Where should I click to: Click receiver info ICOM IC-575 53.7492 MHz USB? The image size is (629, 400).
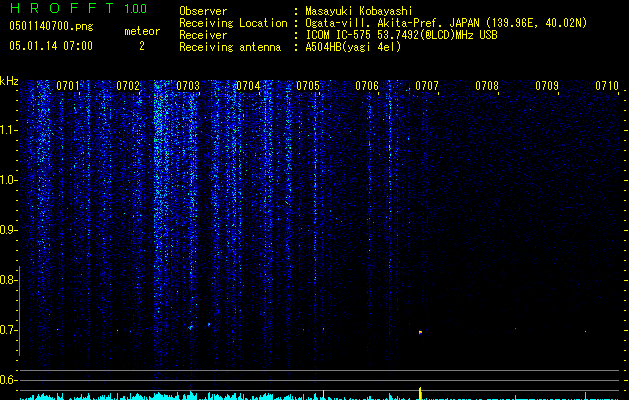401,35
